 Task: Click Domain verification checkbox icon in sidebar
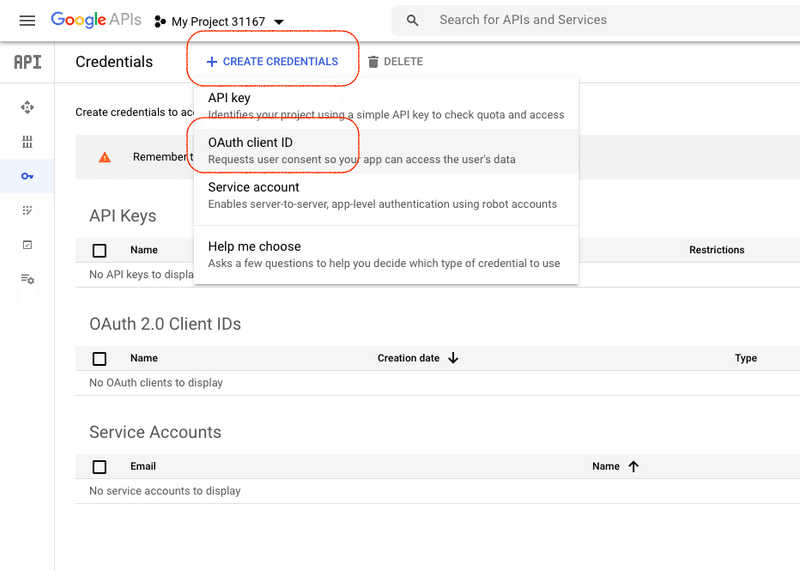pyautogui.click(x=27, y=244)
